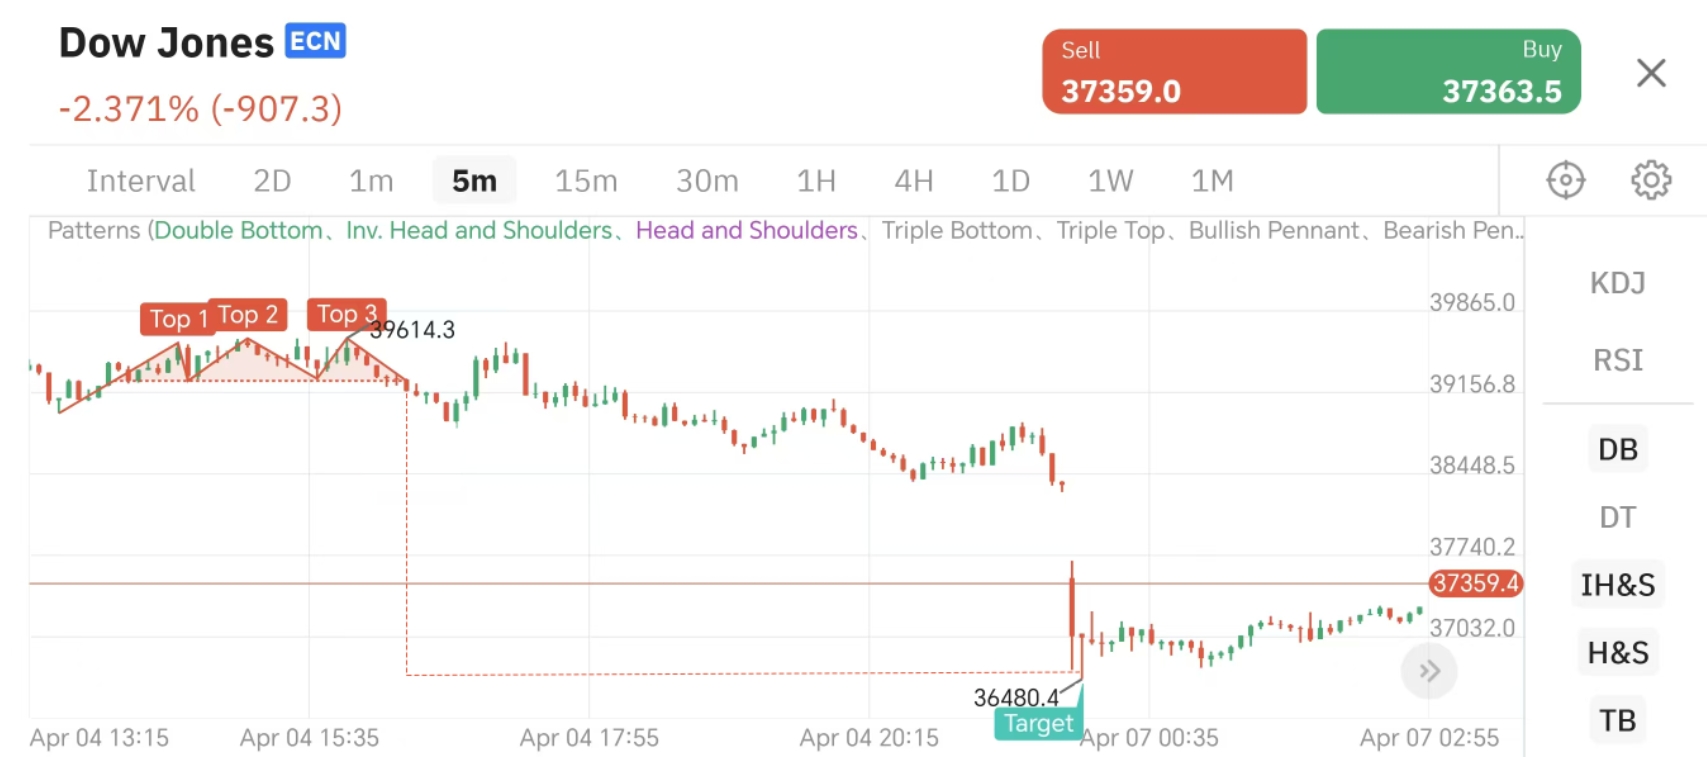The width and height of the screenshot is (1707, 757).
Task: Click the Target marker label
Action: tap(1038, 724)
